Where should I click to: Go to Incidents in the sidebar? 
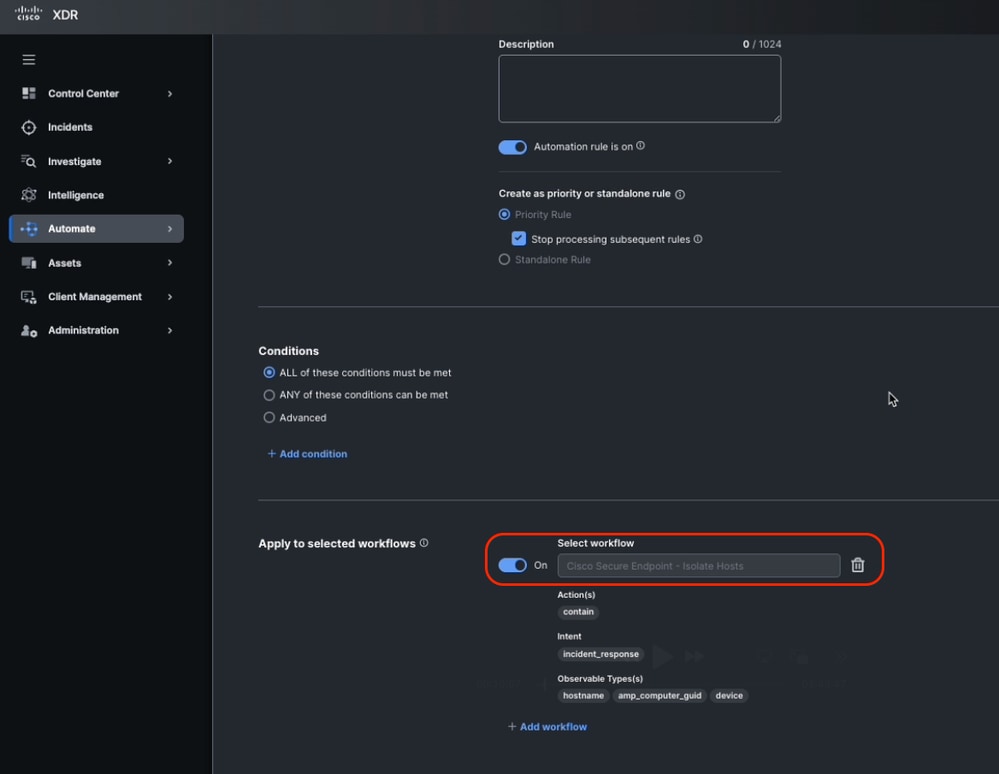96,127
